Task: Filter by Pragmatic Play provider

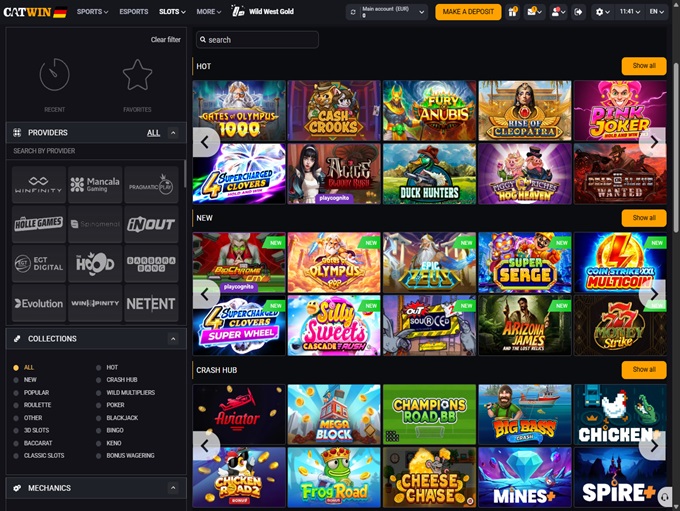Action: tap(151, 185)
